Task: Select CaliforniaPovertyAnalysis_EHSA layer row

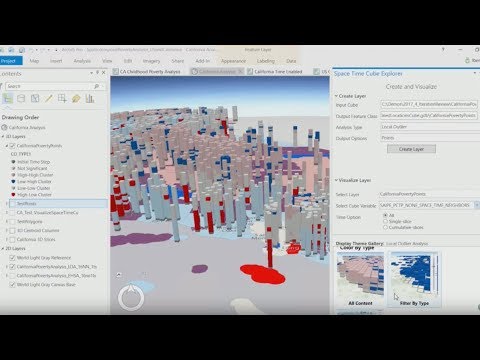Action: click(57, 276)
